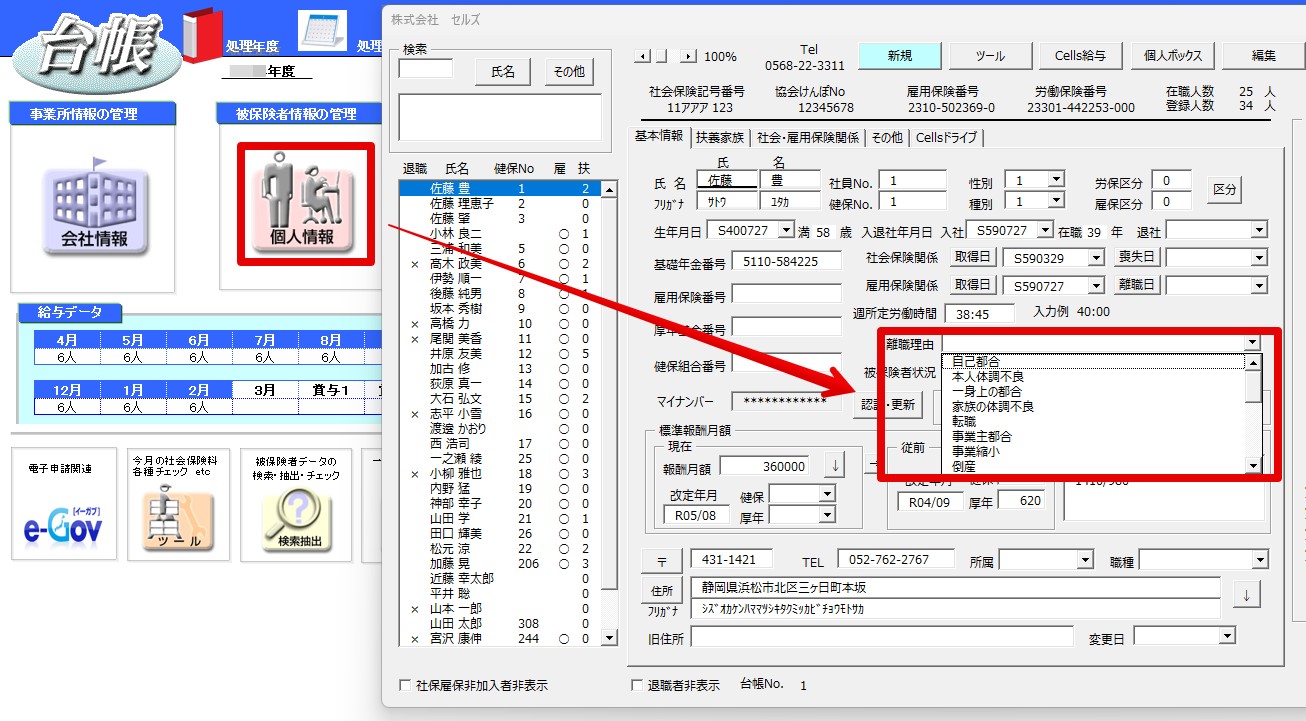Viewport: 1306px width, 721px height.
Task: Click the 認証・更新 button
Action: (888, 405)
